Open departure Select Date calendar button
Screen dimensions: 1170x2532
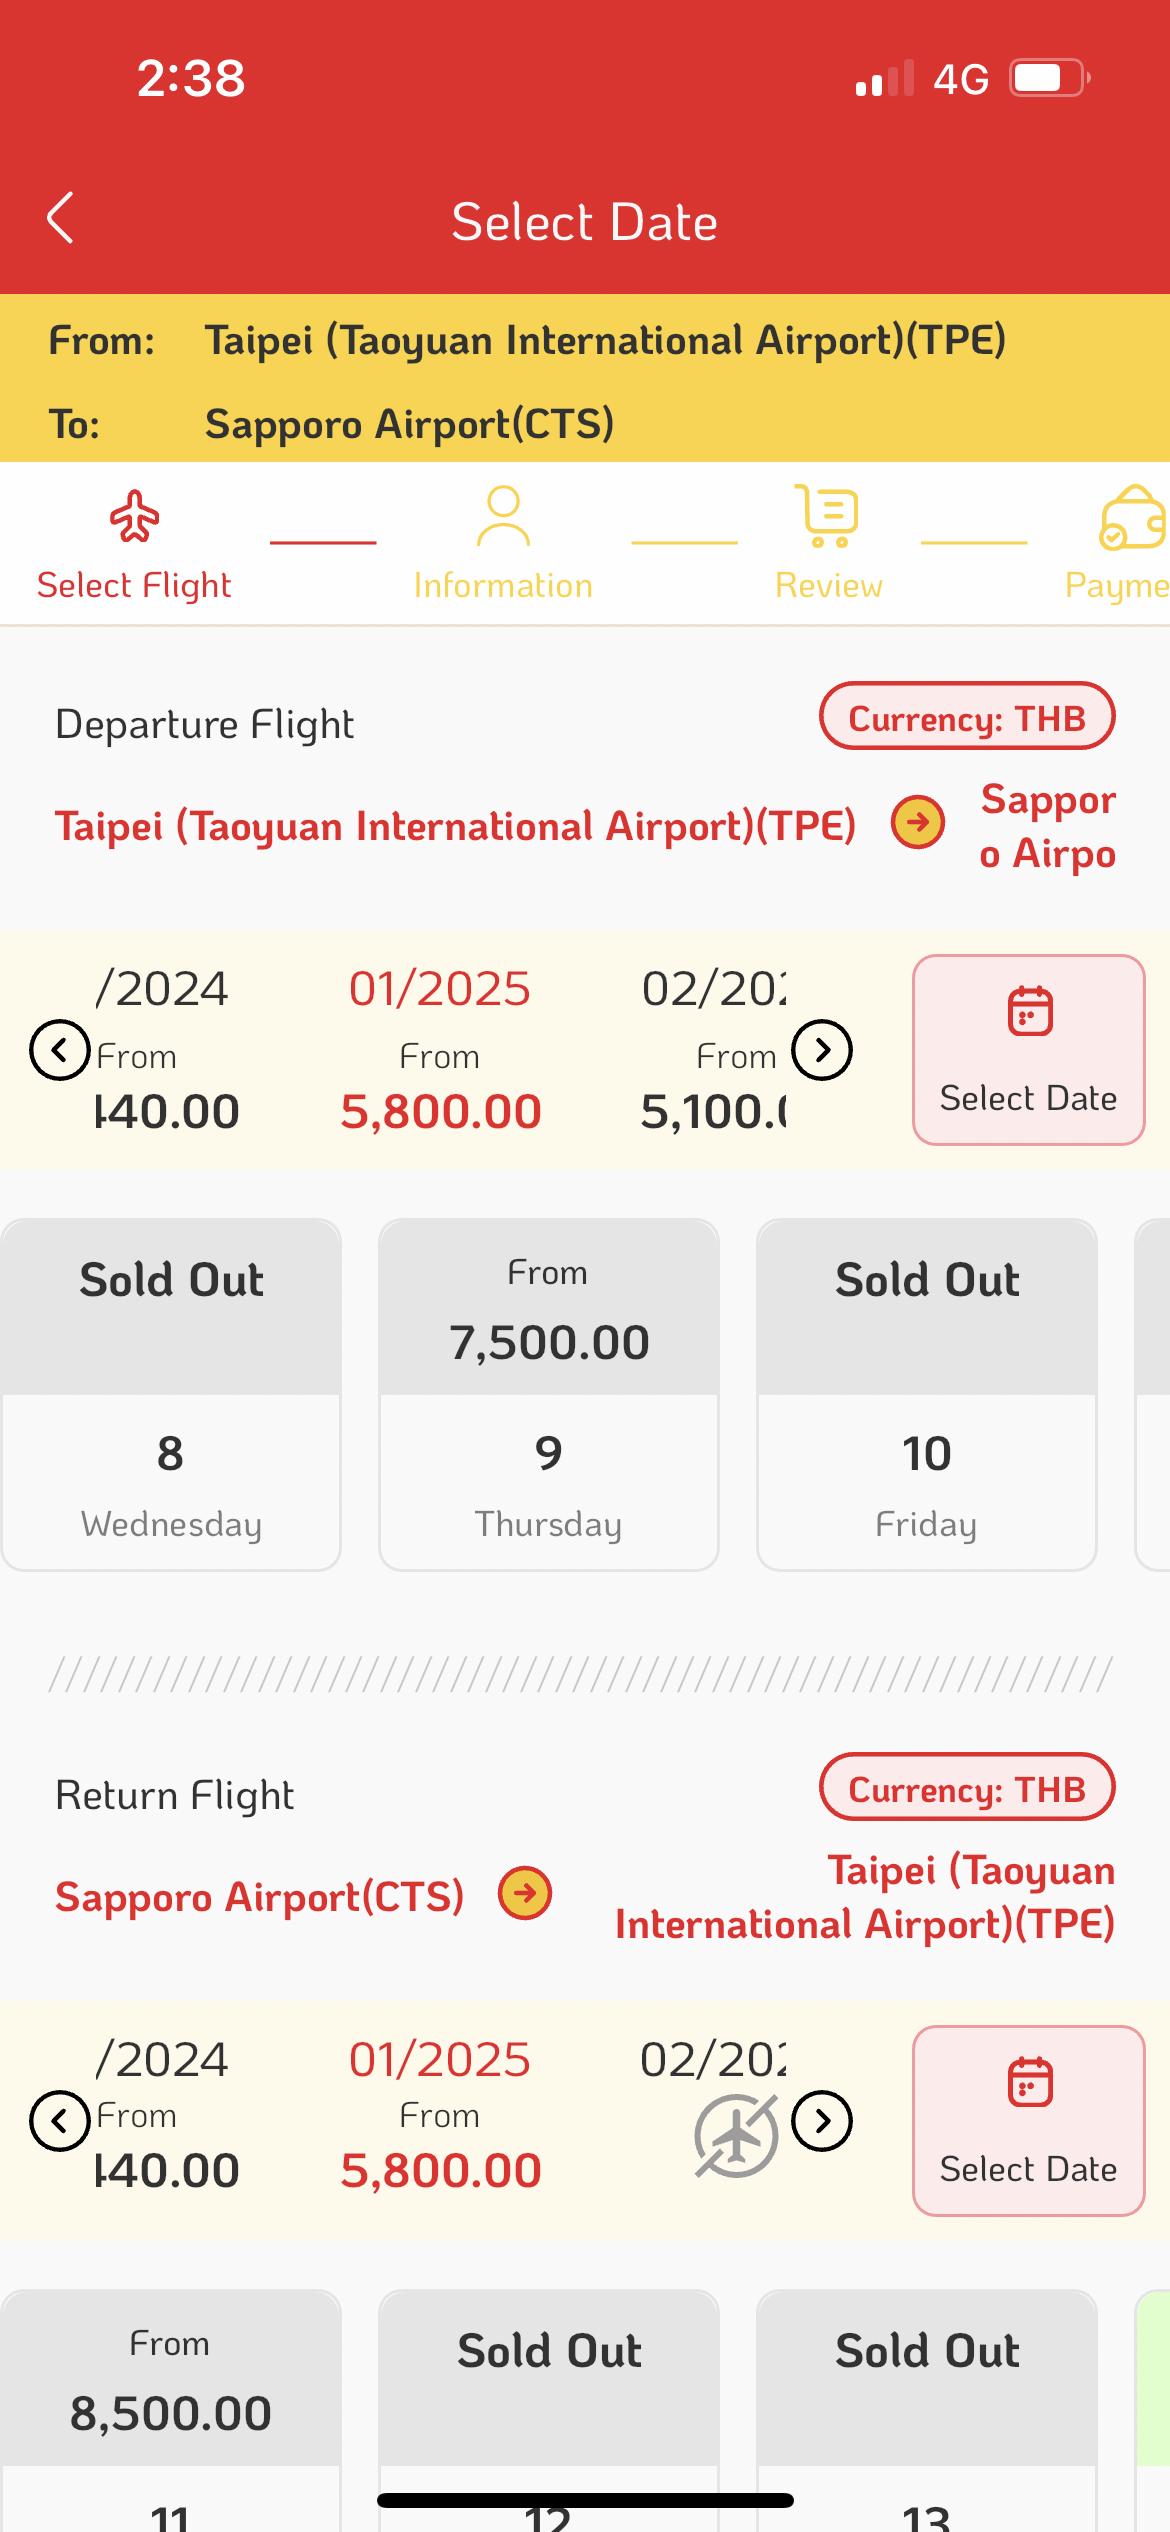pos(1028,1050)
